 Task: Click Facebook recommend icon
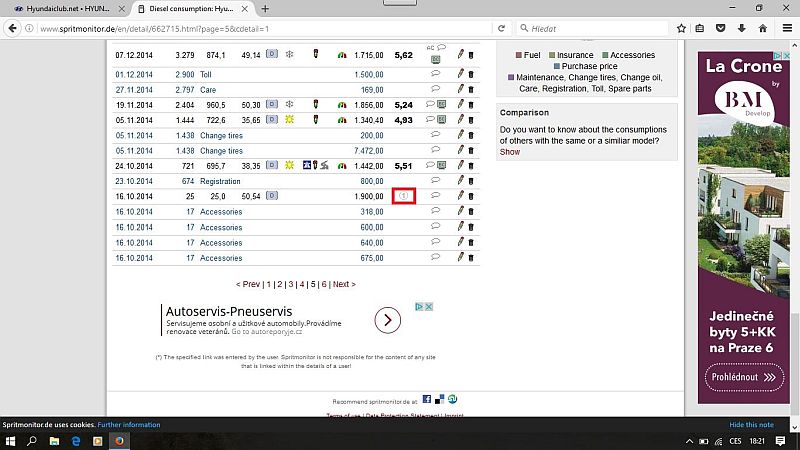[427, 399]
